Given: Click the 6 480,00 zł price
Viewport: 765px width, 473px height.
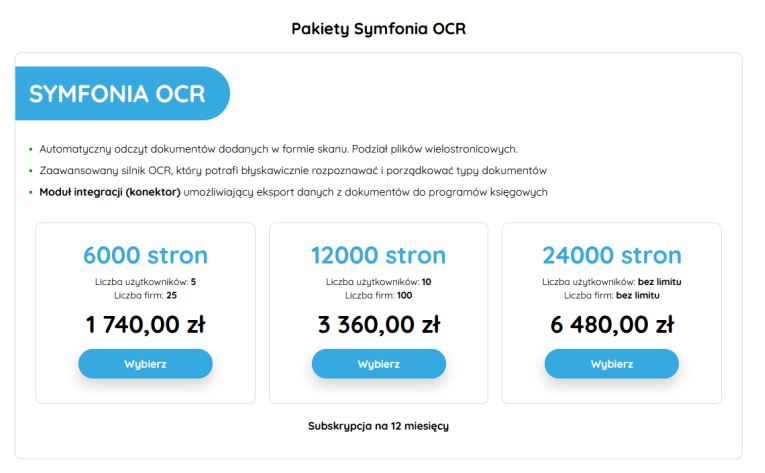Looking at the screenshot, I should [x=612, y=325].
